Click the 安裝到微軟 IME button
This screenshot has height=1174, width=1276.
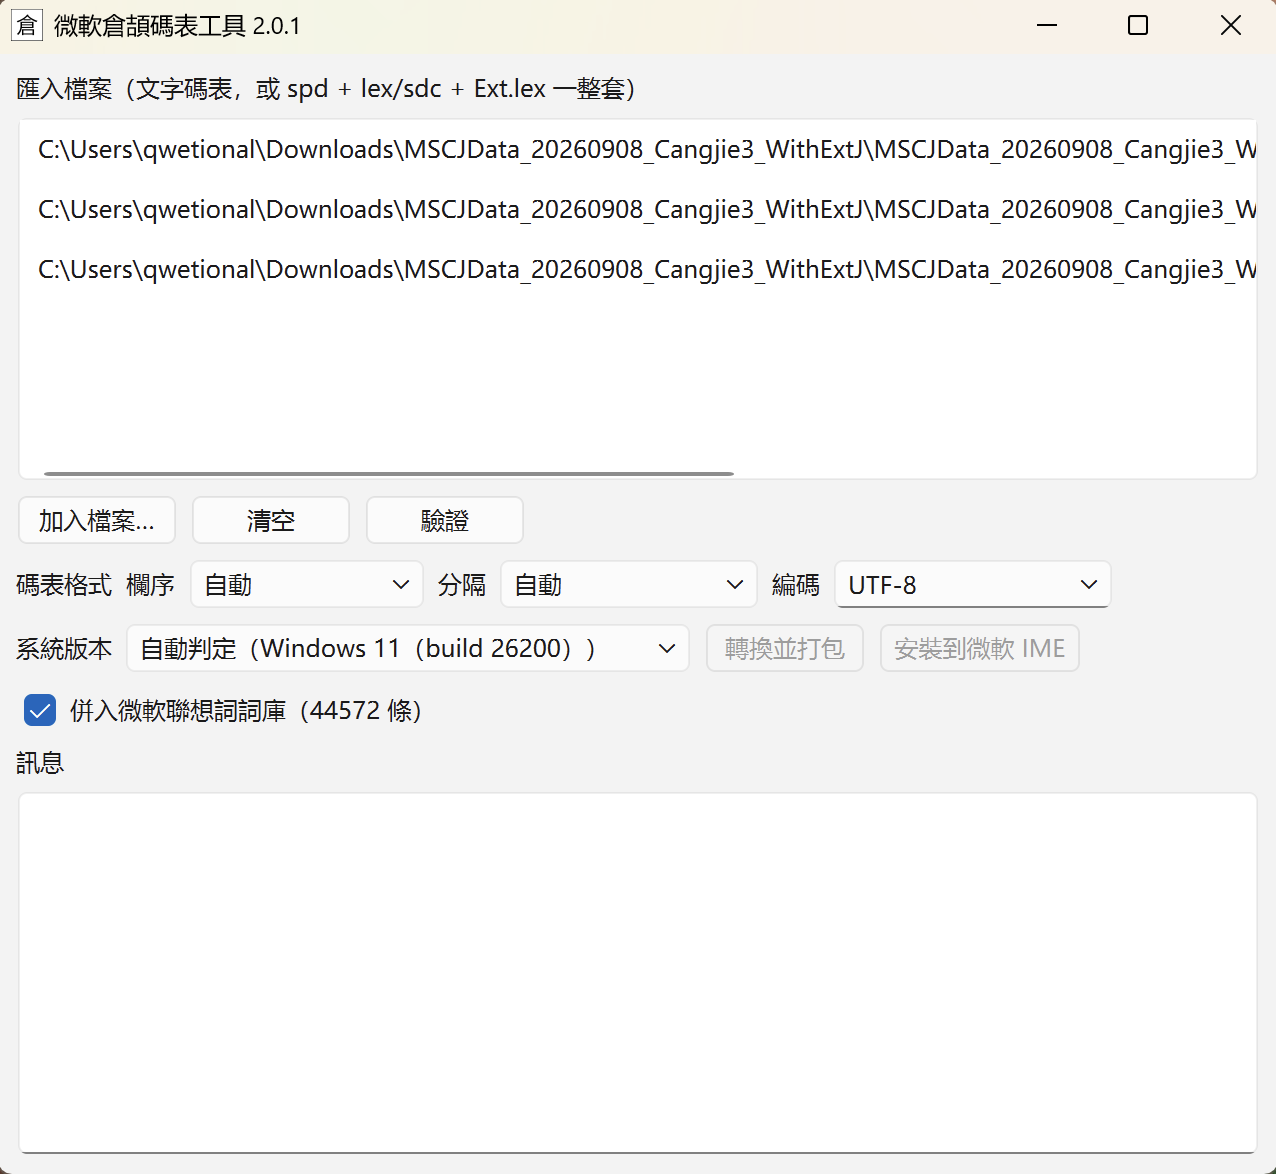coord(980,648)
